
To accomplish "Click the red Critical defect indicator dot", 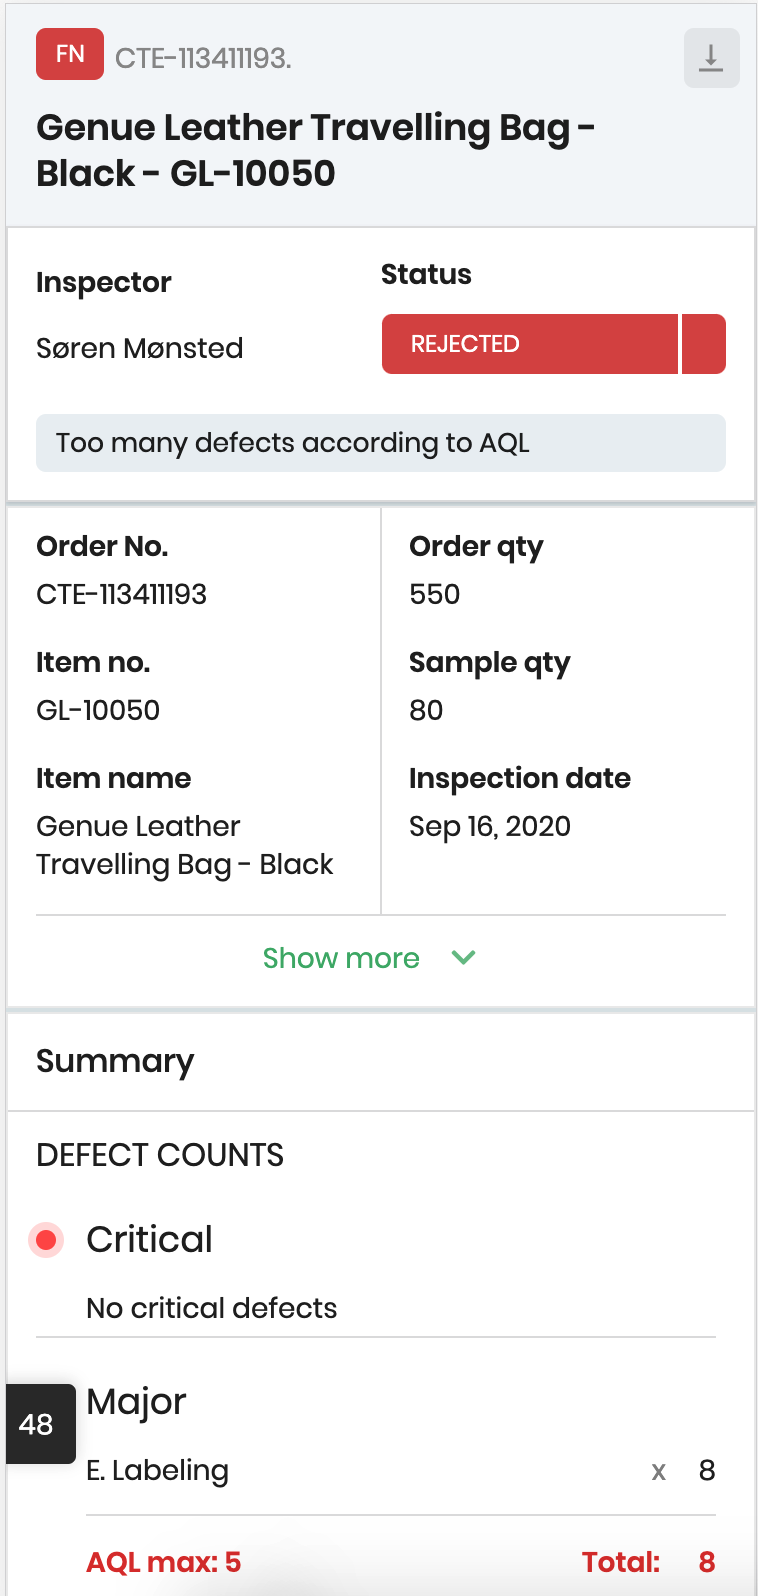I will 46,1238.
